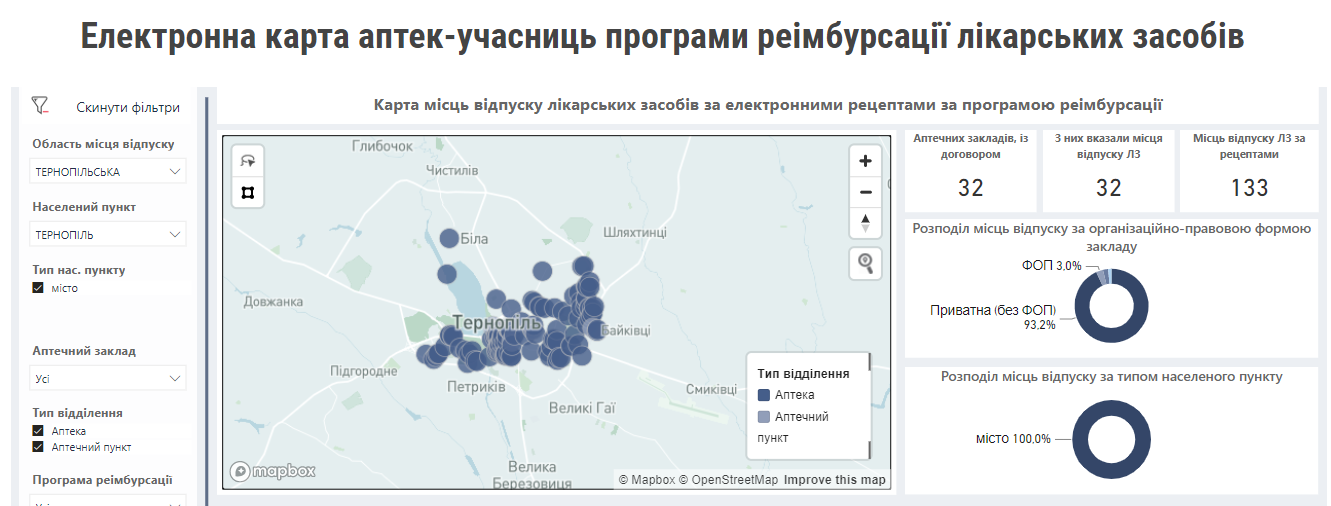
Task: Open the 'Improve this map' link
Action: click(834, 480)
